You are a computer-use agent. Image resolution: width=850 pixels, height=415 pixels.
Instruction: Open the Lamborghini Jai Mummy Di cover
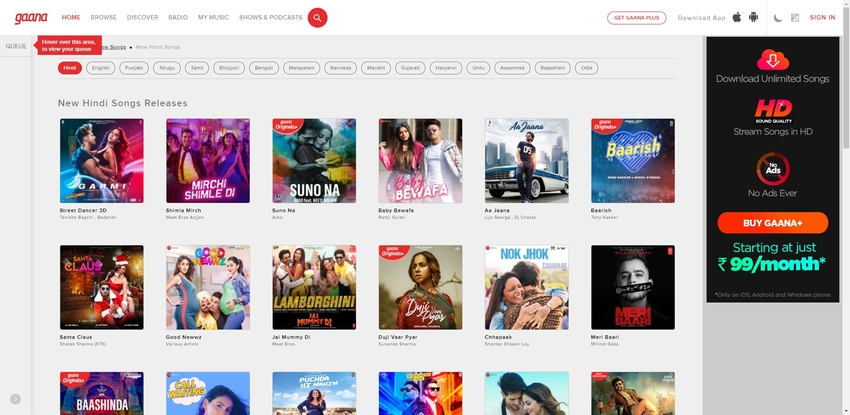314,287
